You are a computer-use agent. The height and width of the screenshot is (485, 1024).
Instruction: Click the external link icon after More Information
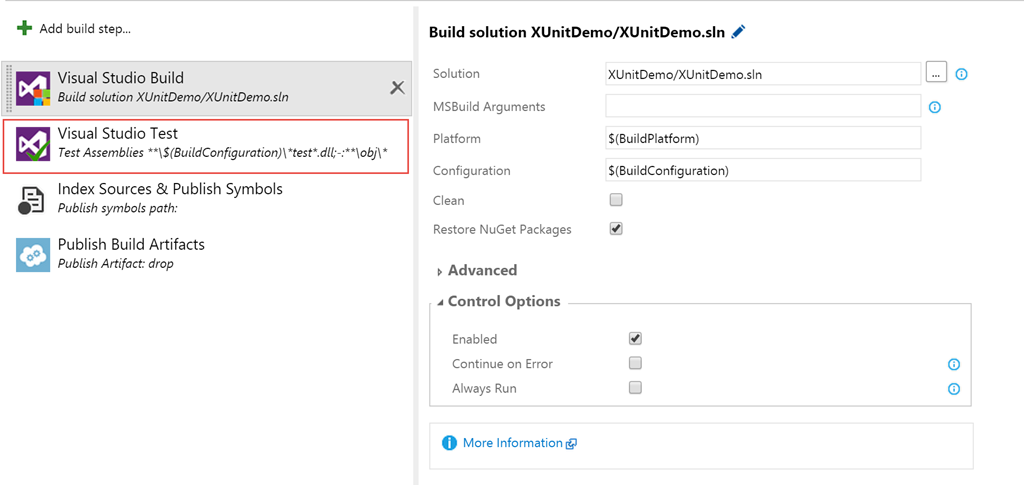point(571,444)
